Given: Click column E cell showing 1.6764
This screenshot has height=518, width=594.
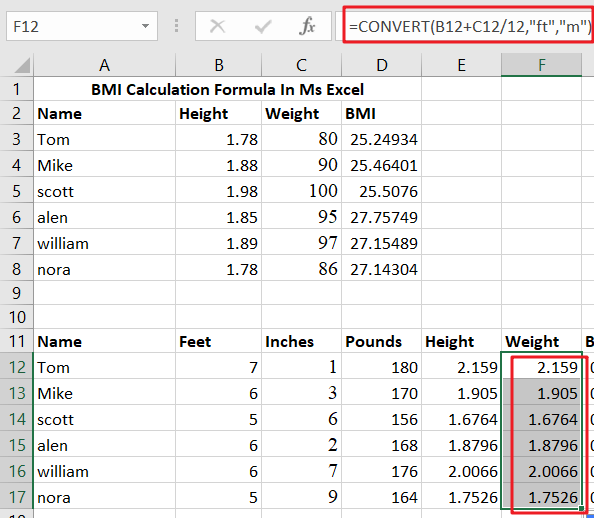Looking at the screenshot, I should (x=461, y=419).
